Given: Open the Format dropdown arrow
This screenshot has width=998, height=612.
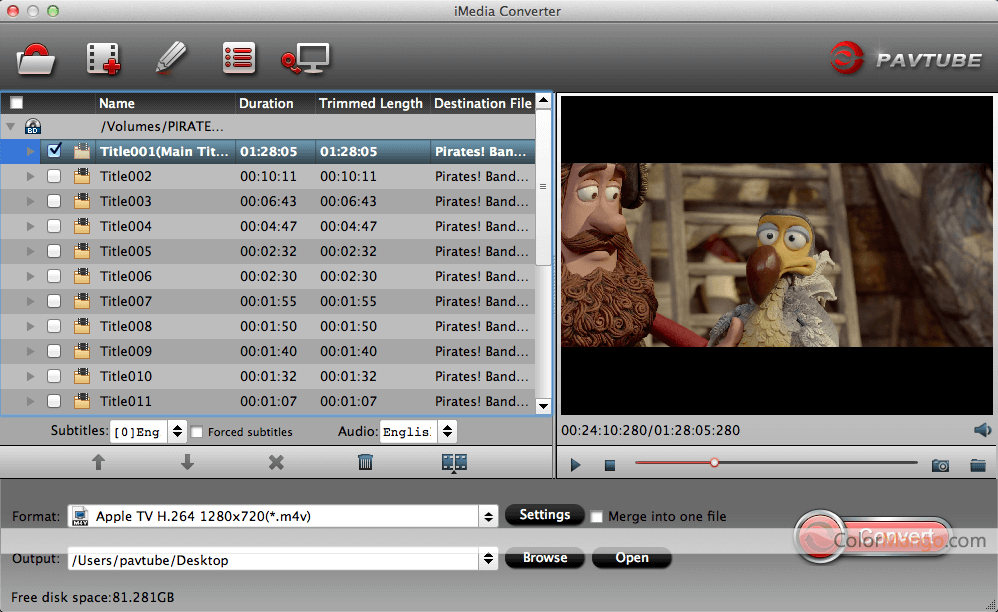Looking at the screenshot, I should point(488,517).
